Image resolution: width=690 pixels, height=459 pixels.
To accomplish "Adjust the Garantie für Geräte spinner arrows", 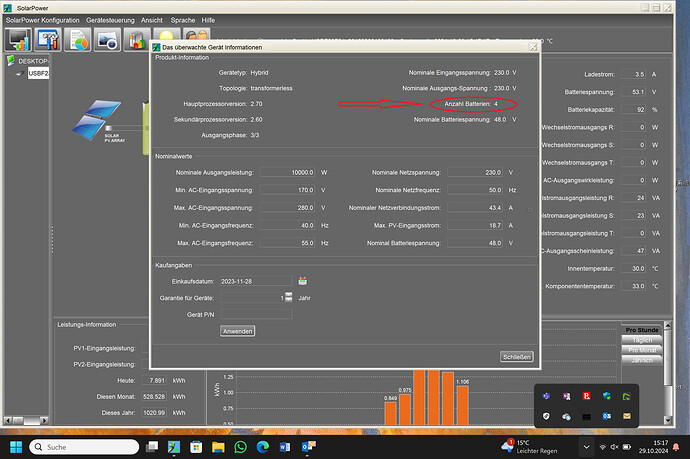I will (x=288, y=297).
